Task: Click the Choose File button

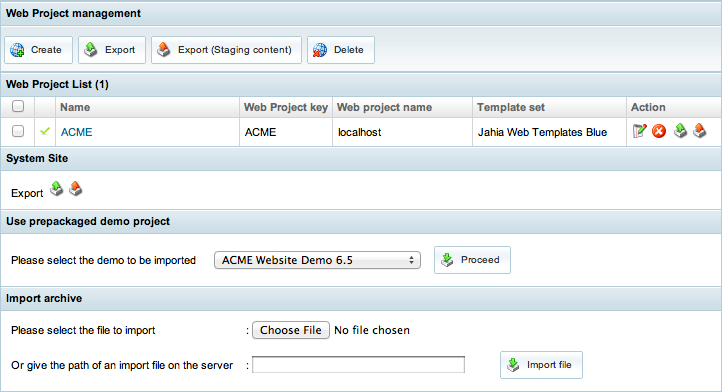Action: (x=291, y=330)
